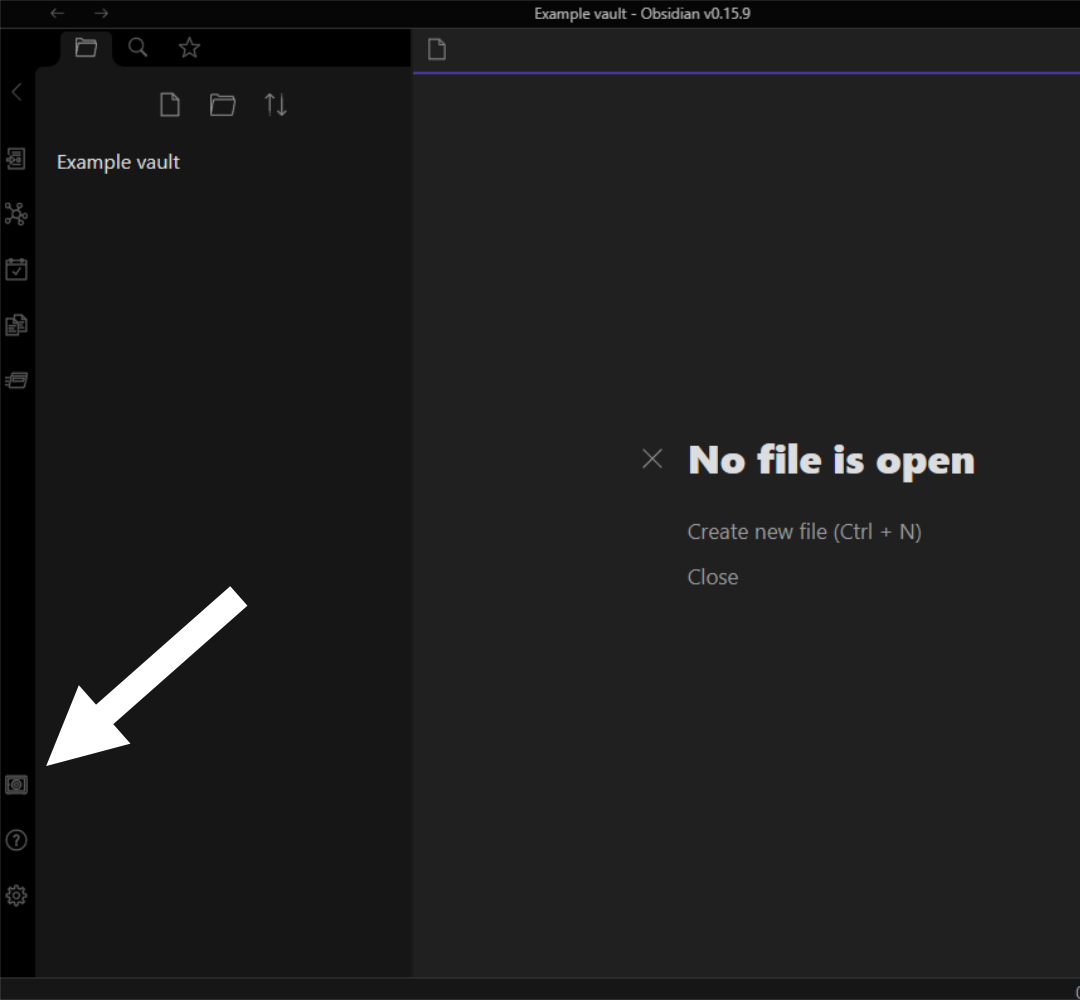1080x1000 pixels.
Task: Open the quick switcher from ribbon
Action: [x=16, y=158]
